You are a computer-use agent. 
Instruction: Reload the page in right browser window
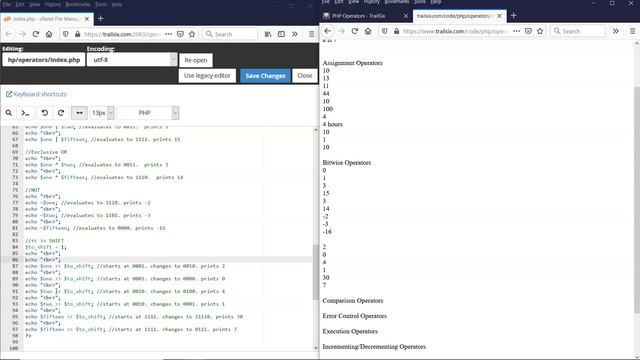pyautogui.click(x=354, y=31)
